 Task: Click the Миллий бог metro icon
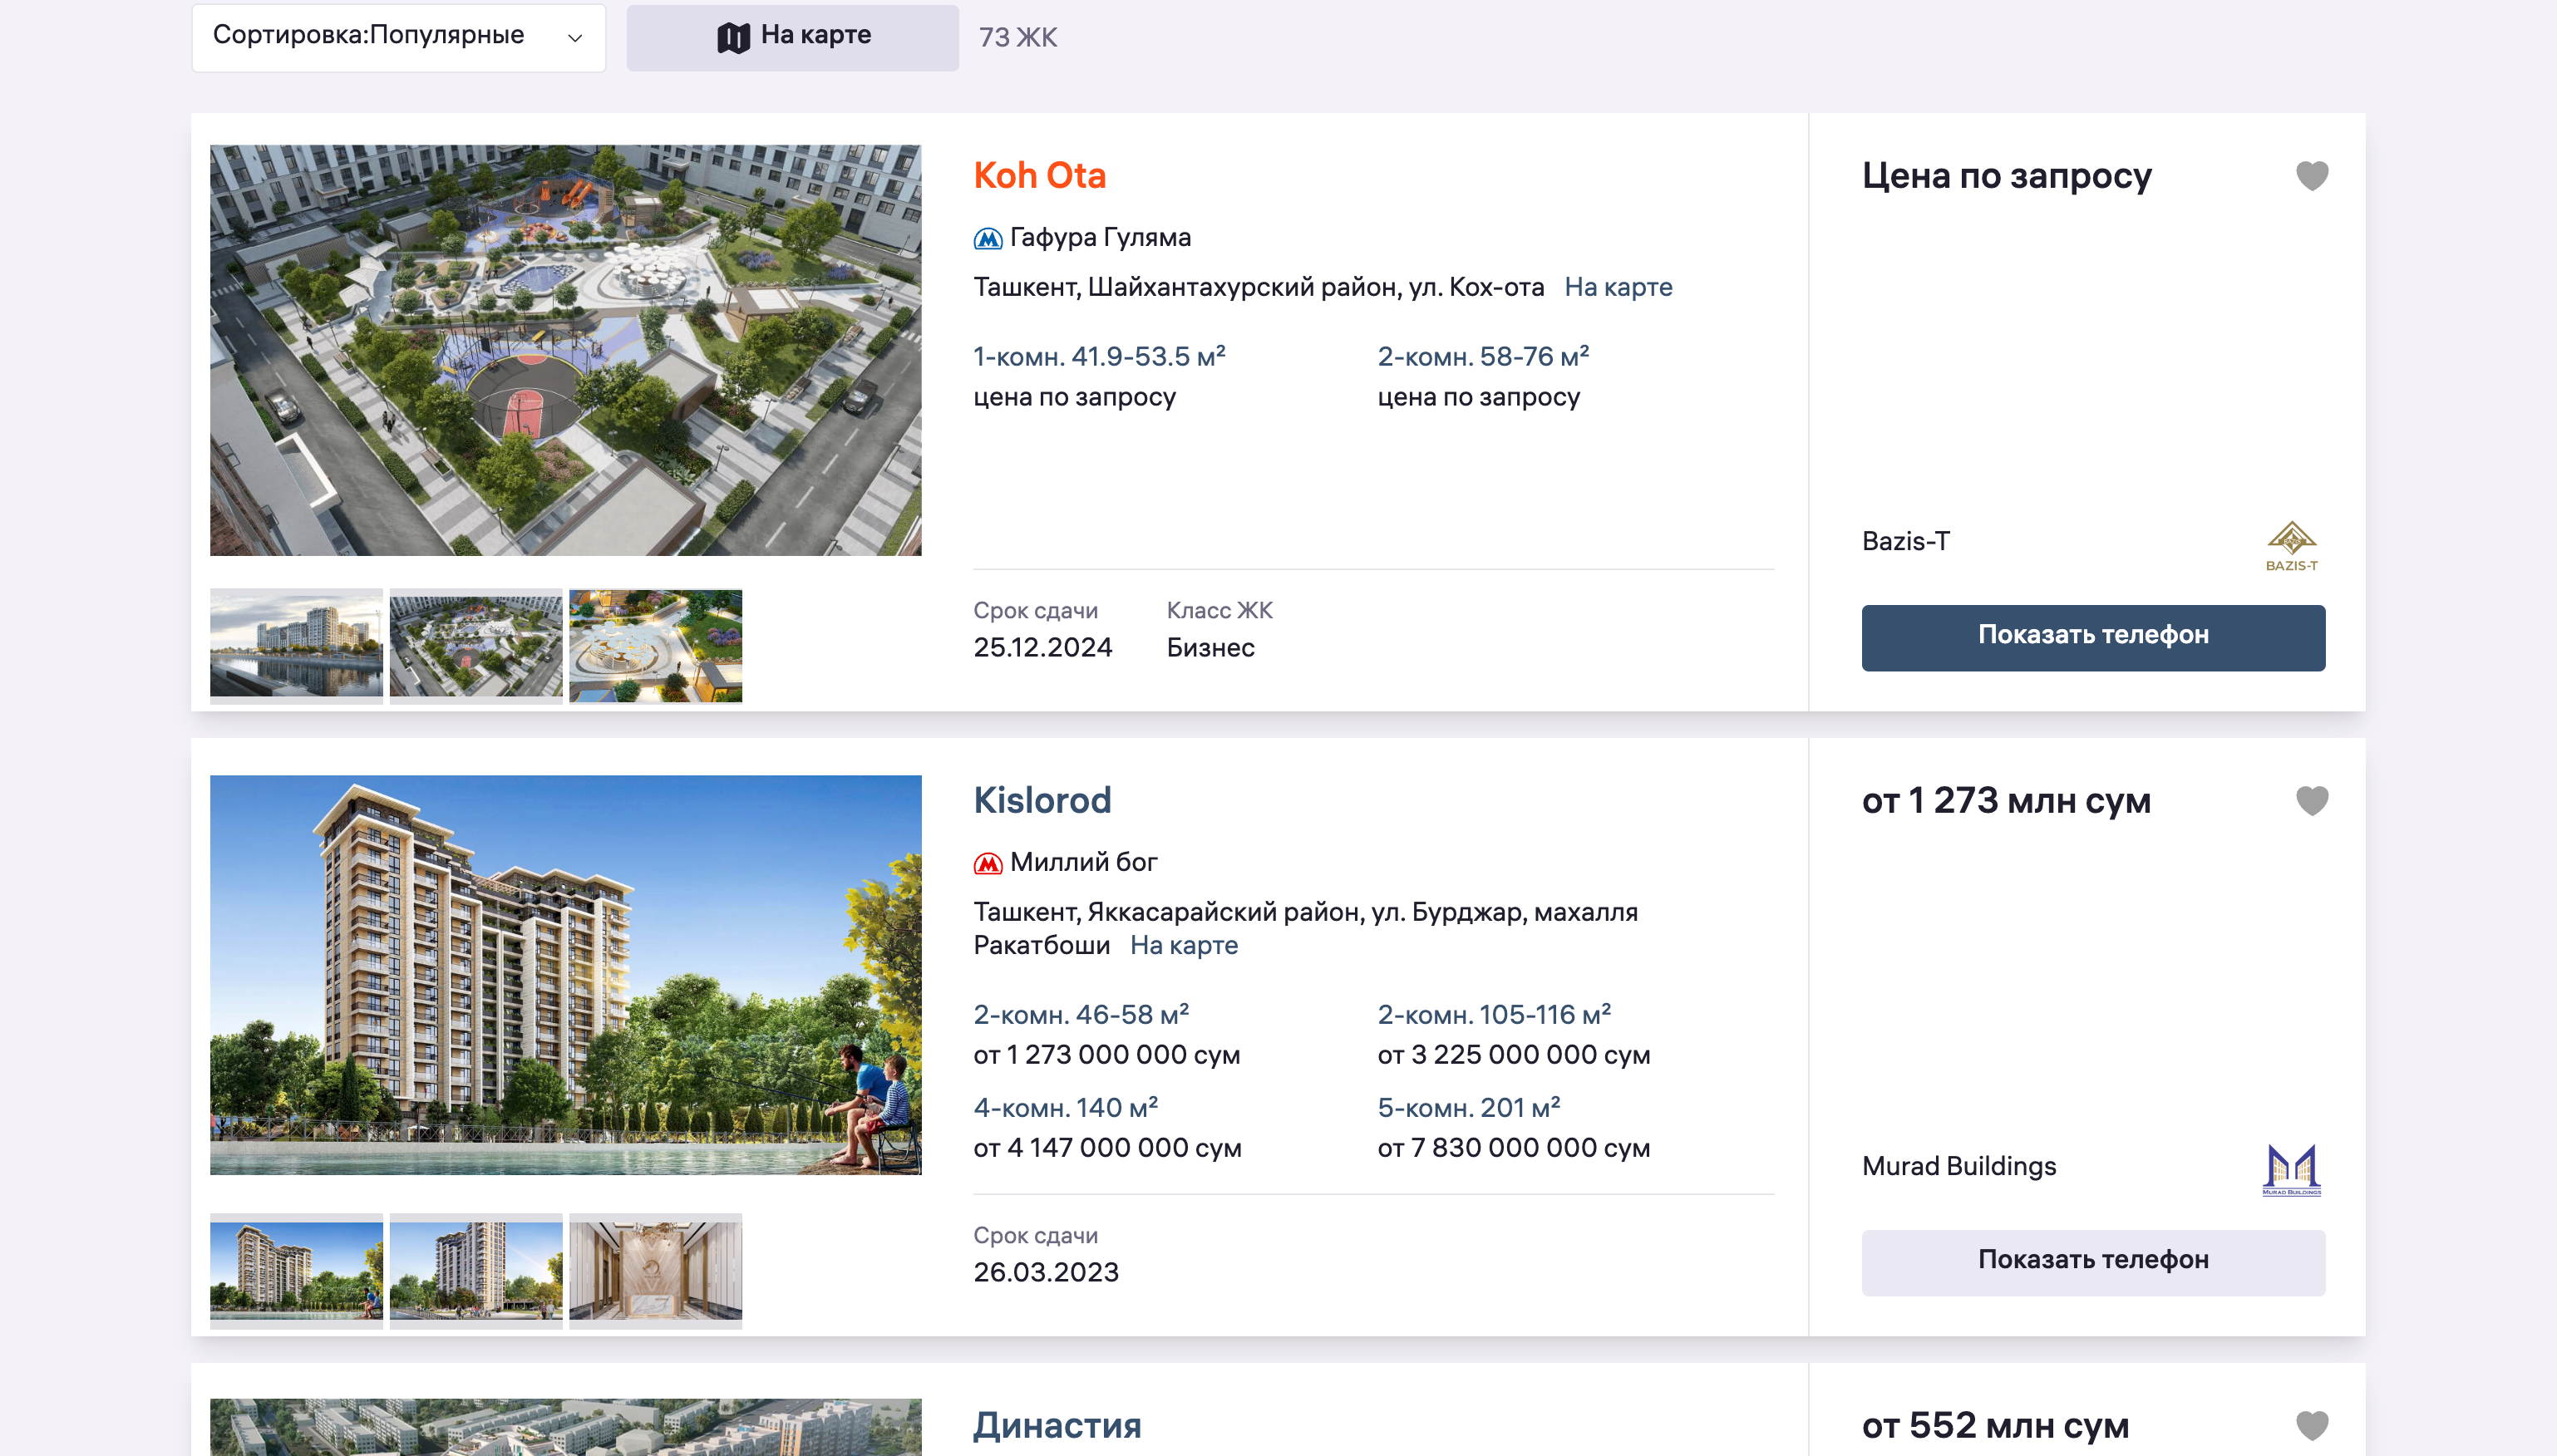pyautogui.click(x=987, y=863)
